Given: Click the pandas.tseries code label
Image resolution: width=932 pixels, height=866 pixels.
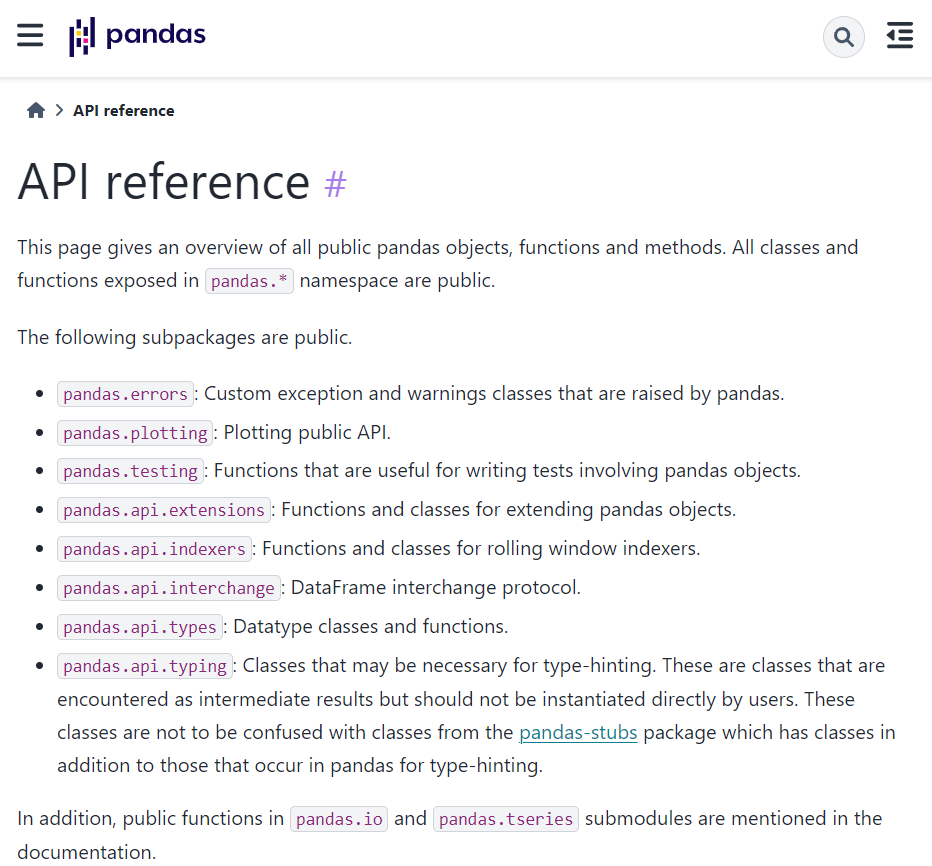Looking at the screenshot, I should click(506, 819).
